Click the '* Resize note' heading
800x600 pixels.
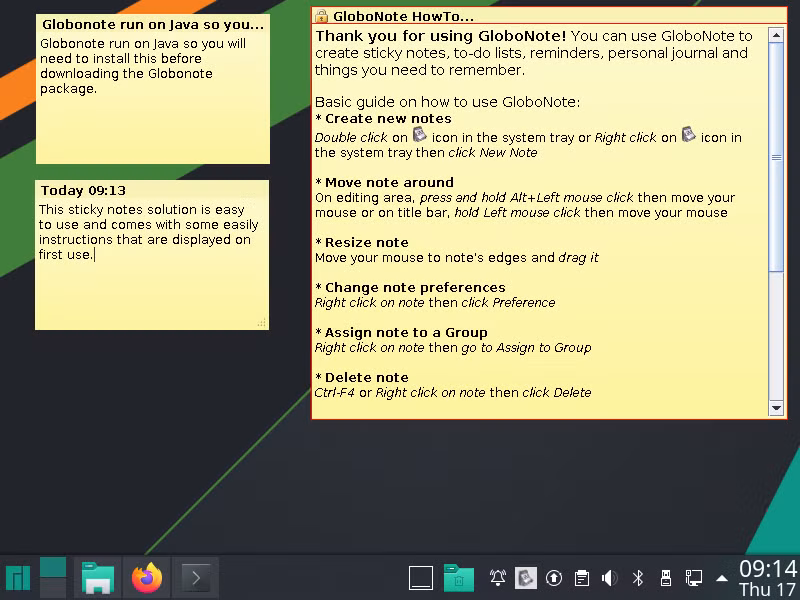(x=362, y=243)
